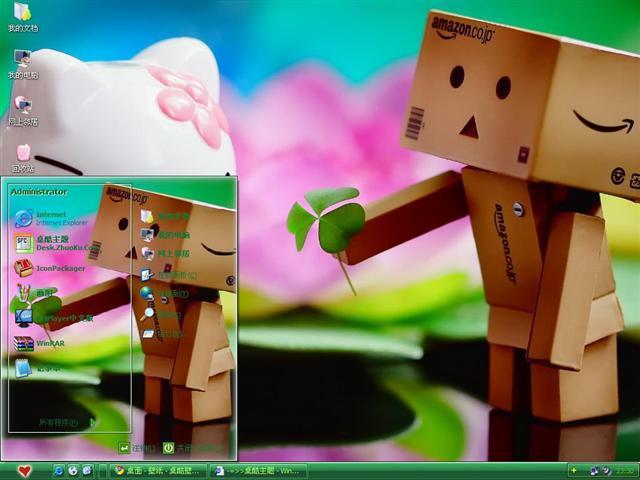The width and height of the screenshot is (640, 480).
Task: Click the taskbar clock
Action: tap(624, 471)
